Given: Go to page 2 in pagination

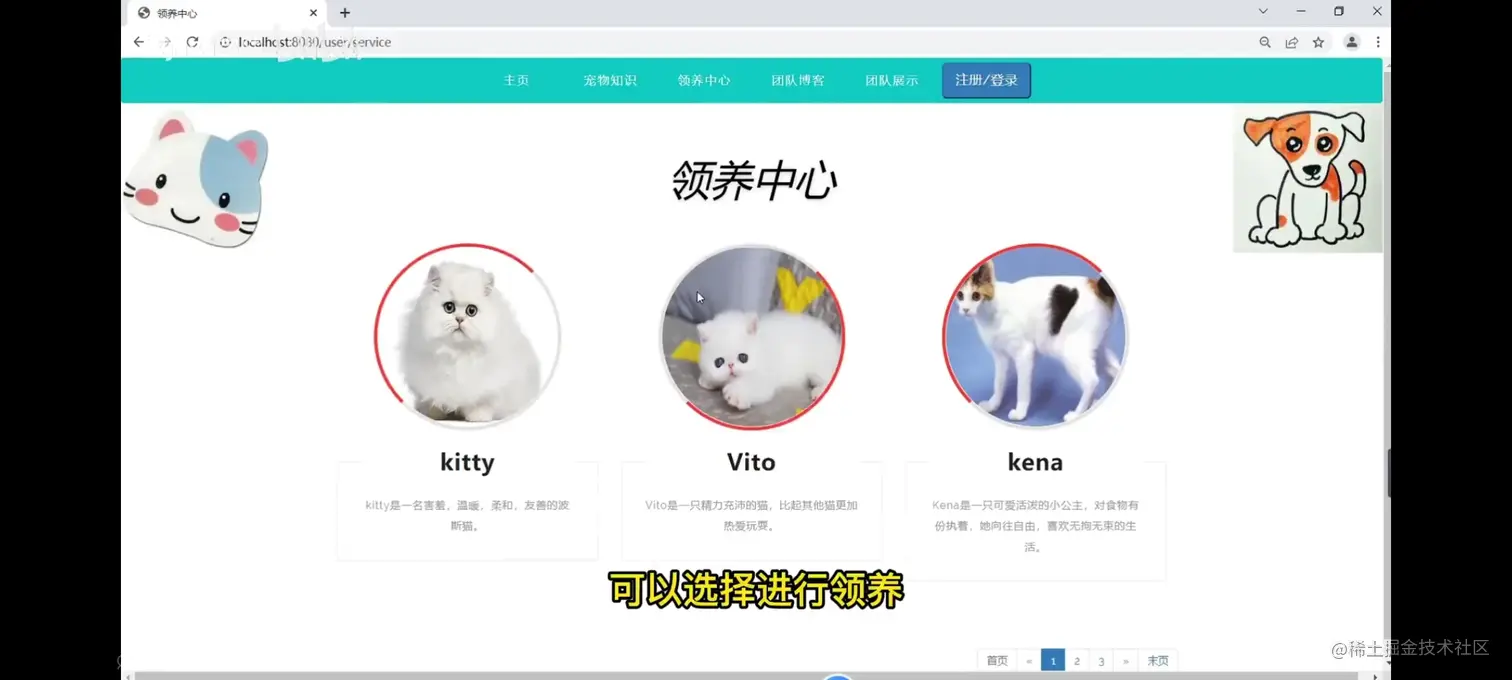Looking at the screenshot, I should (x=1077, y=661).
